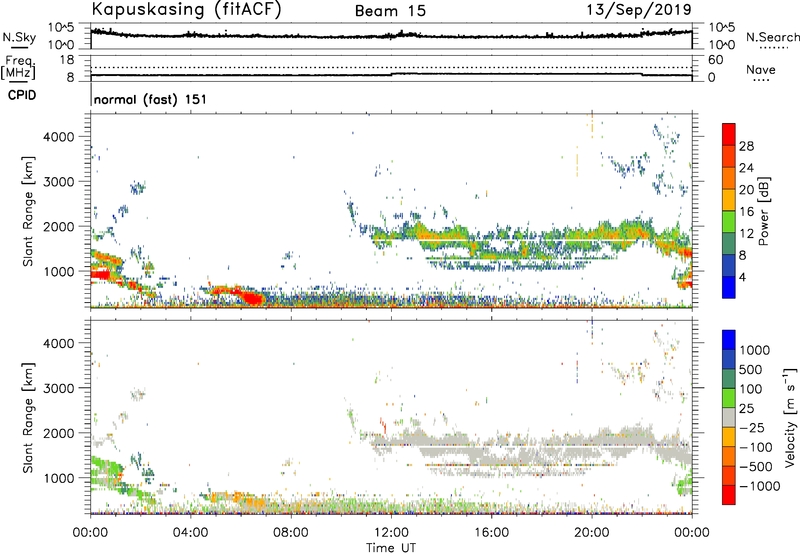
Task: Click the "4" power colorbar tick label
Action: click(x=743, y=277)
